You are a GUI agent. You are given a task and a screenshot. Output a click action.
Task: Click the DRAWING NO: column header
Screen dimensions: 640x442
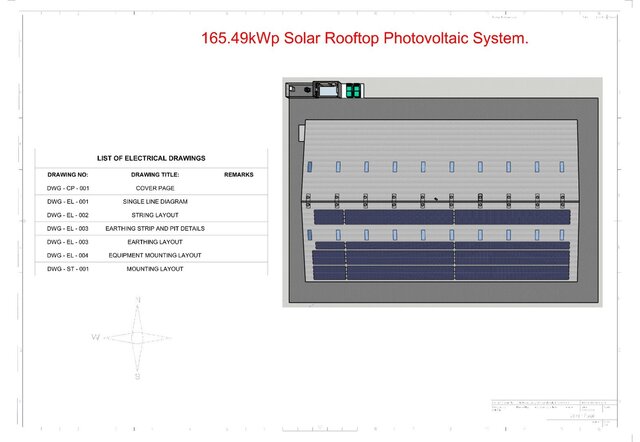point(68,174)
